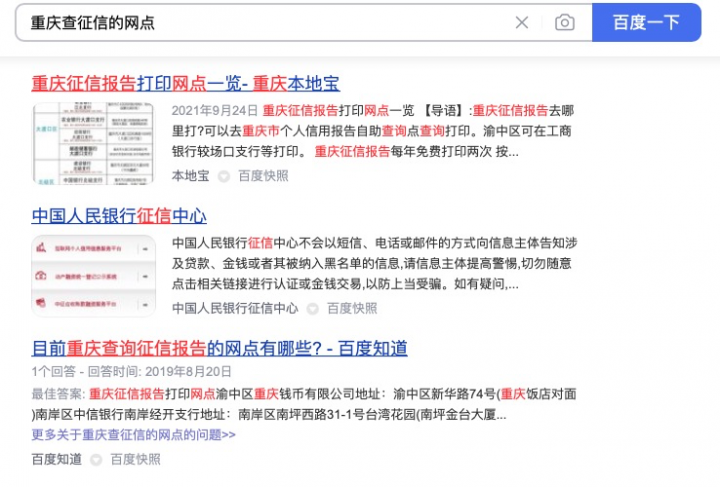Click the badge icon beside 本地宝 source
Screen dimensions: 720x487
224,176
